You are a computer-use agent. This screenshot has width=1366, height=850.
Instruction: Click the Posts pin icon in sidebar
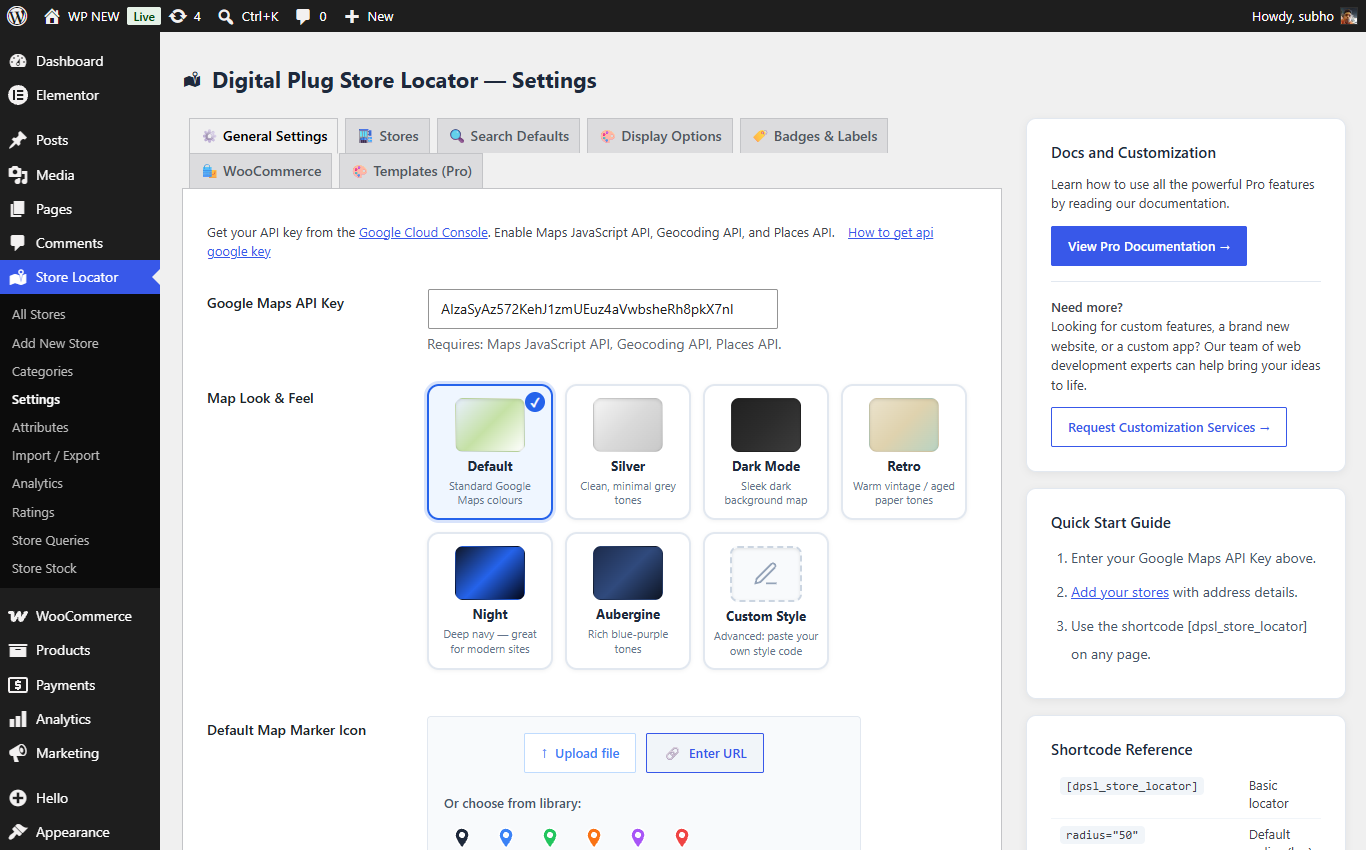tap(18, 140)
